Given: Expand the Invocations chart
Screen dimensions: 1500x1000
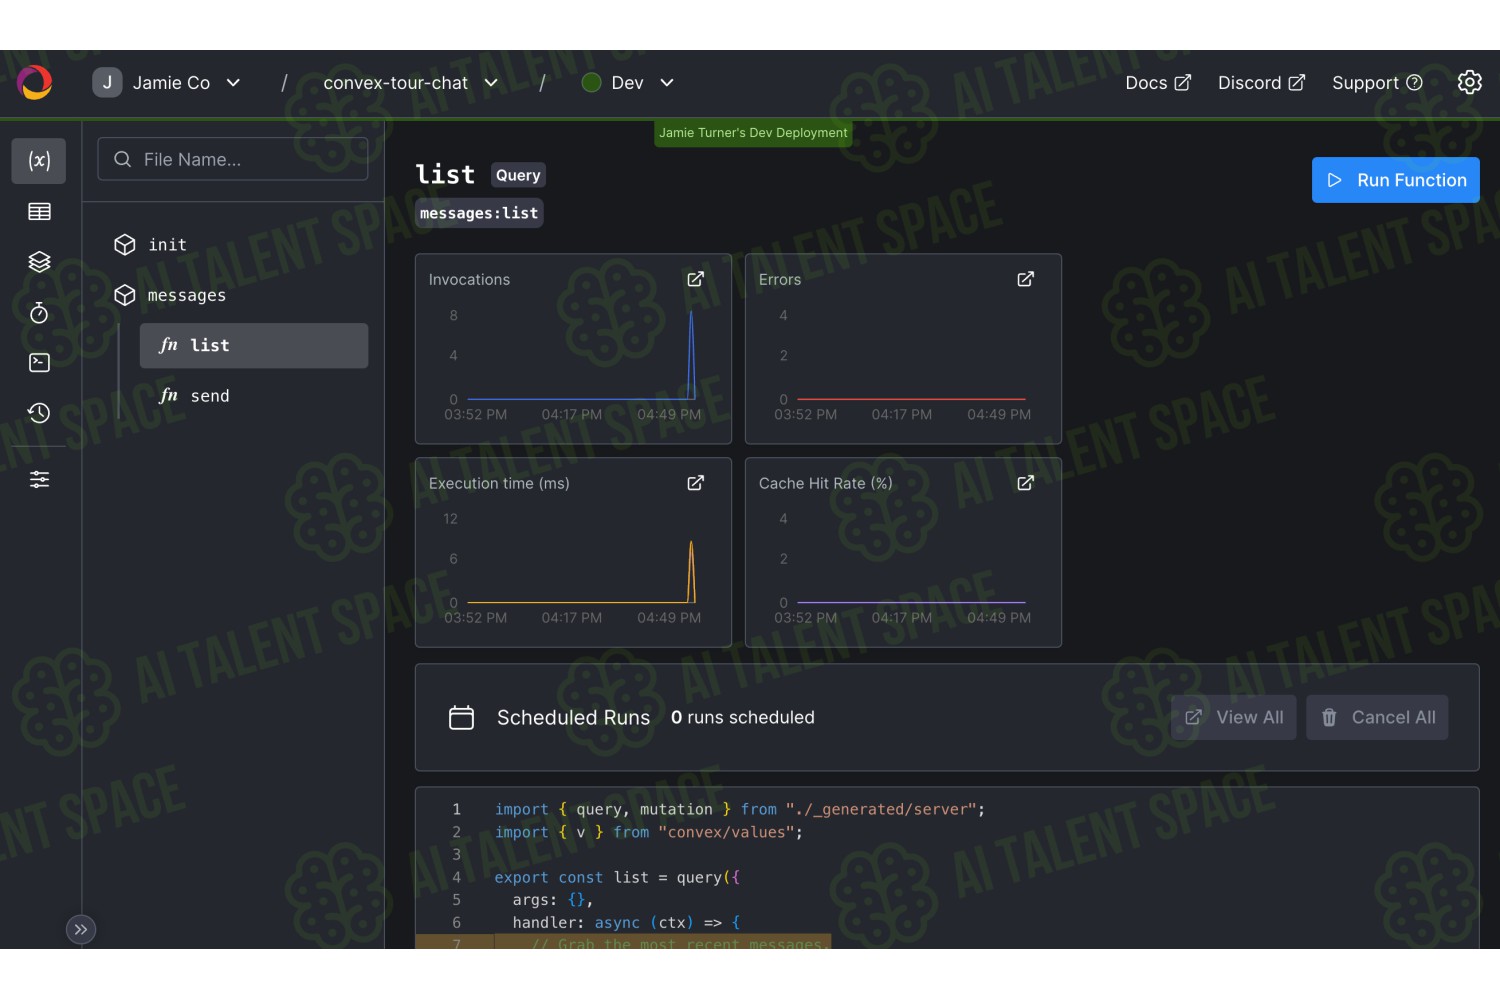Looking at the screenshot, I should (x=696, y=279).
